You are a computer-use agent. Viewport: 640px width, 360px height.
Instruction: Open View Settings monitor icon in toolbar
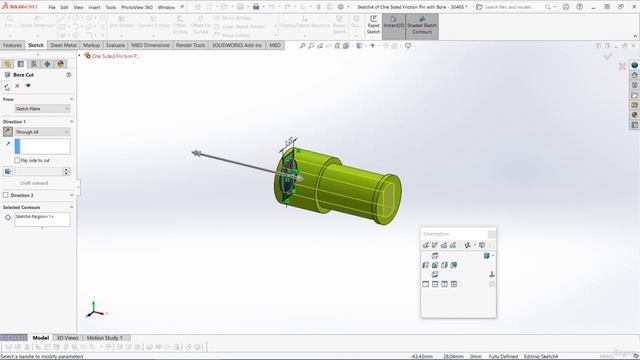click(x=408, y=46)
